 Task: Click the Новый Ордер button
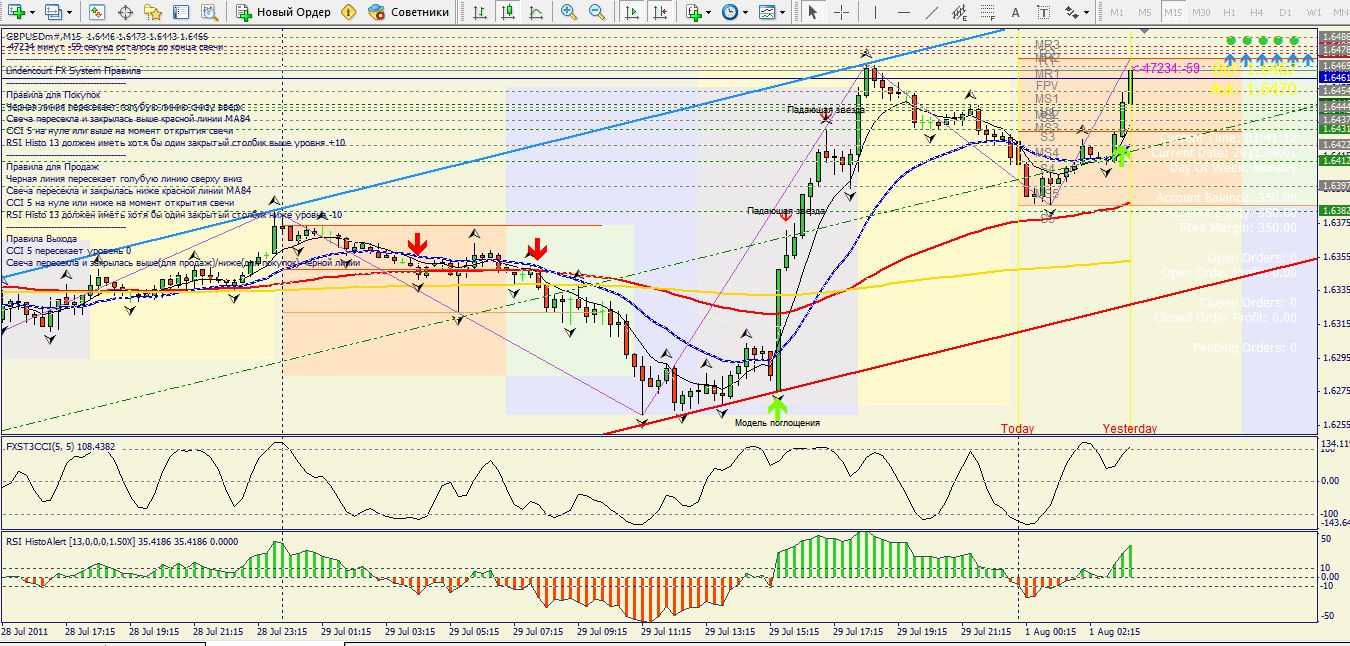point(284,12)
